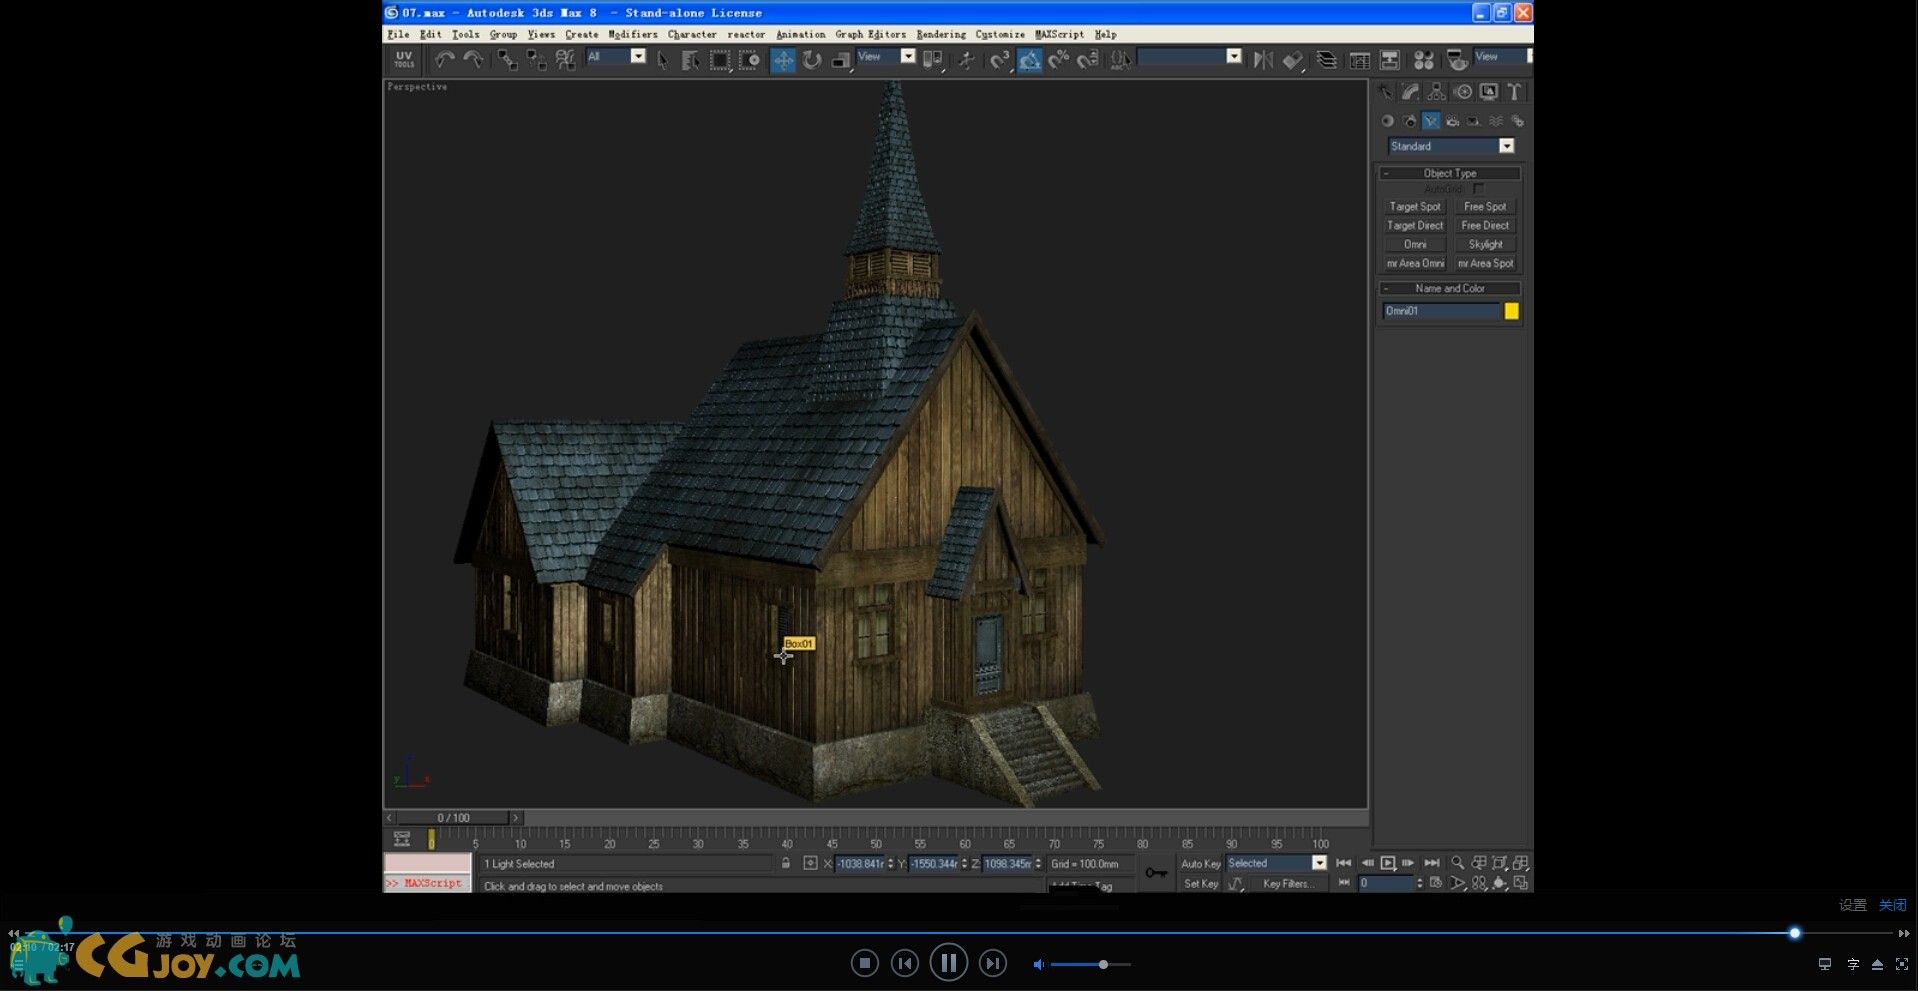The width and height of the screenshot is (1918, 991).
Task: Toggle the AutoGrid checkbox
Action: click(1478, 189)
